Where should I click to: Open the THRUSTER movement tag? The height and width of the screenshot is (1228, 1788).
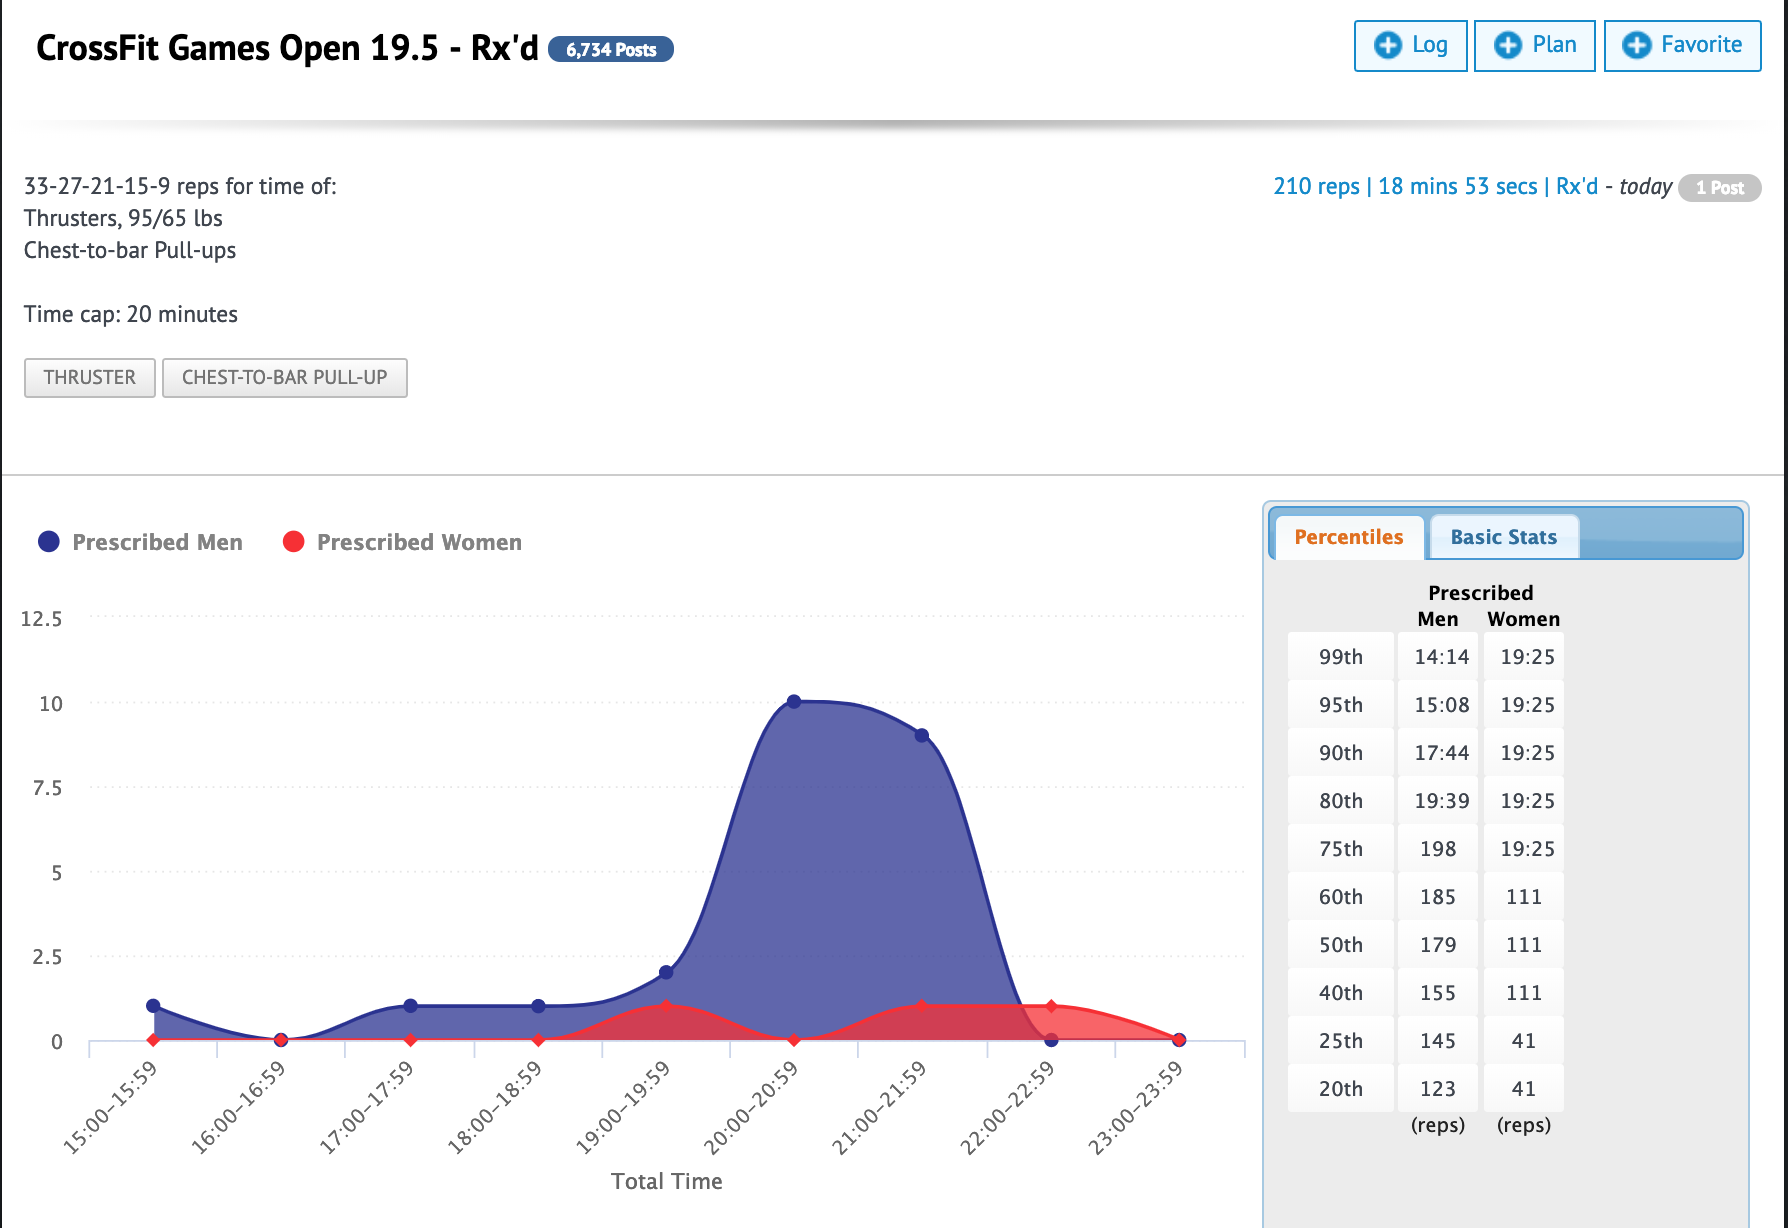pyautogui.click(x=90, y=378)
